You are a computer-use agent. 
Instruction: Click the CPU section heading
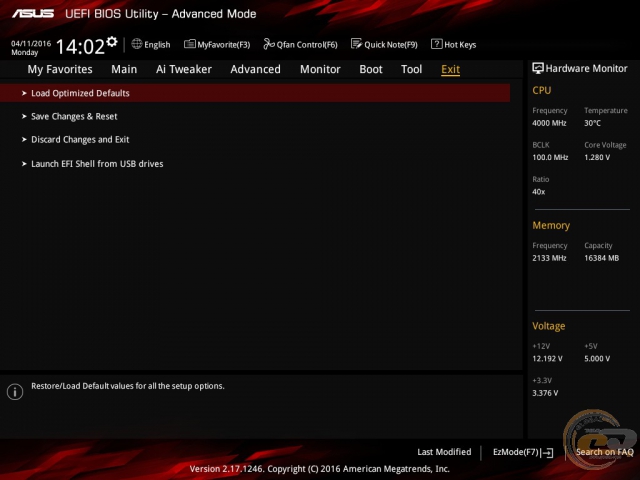[542, 91]
